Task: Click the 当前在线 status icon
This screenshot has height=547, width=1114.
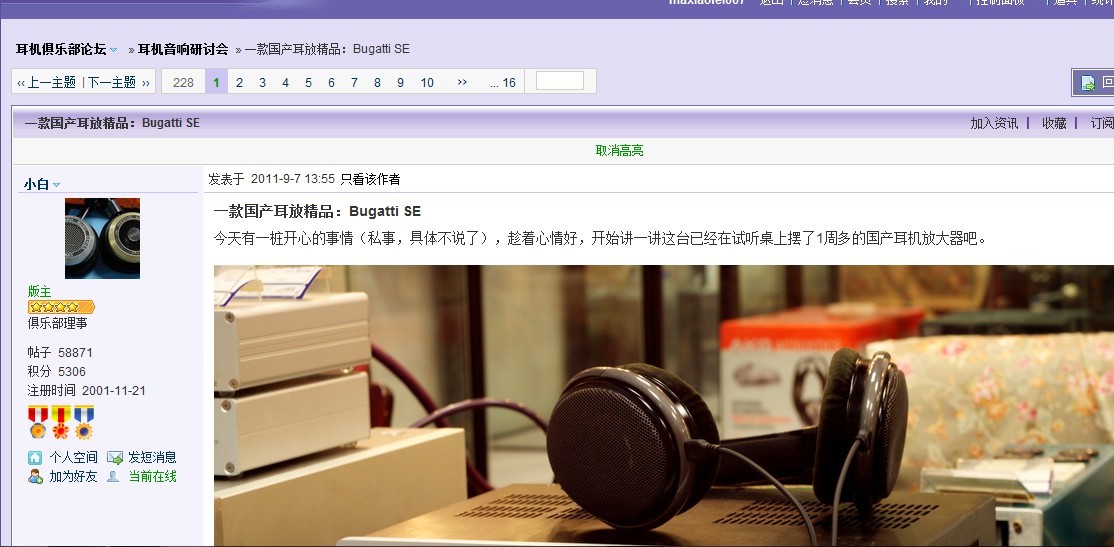Action: [x=113, y=477]
